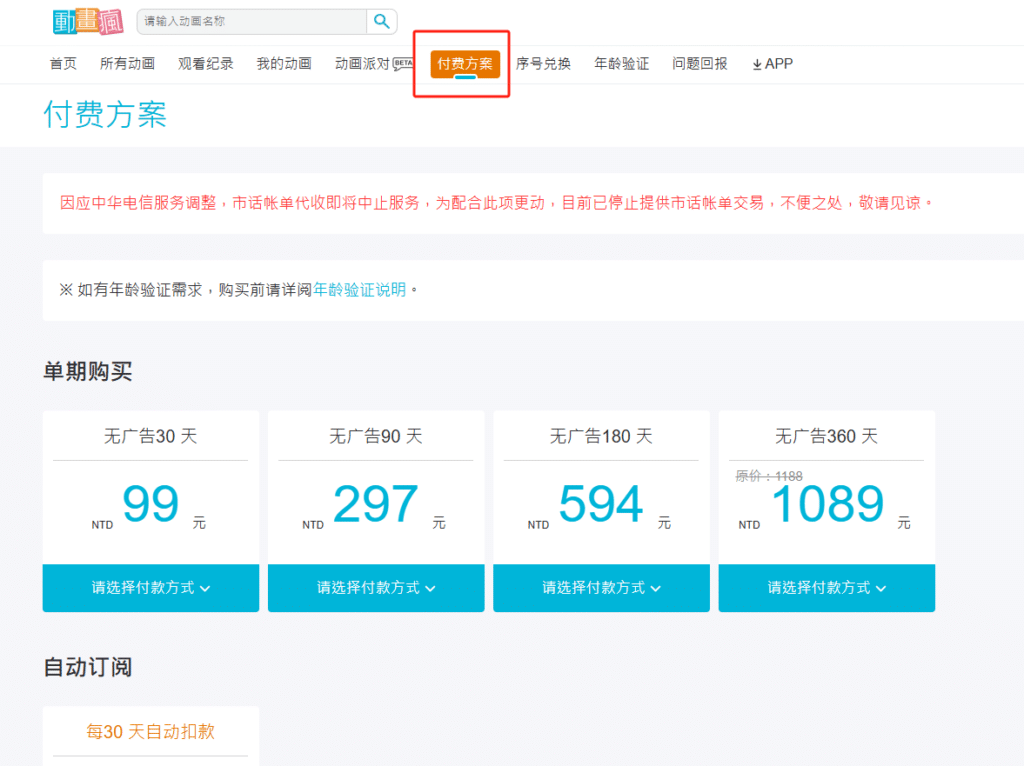1024x766 pixels.
Task: Click the BETA badge next to 动画派对
Action: tap(403, 63)
